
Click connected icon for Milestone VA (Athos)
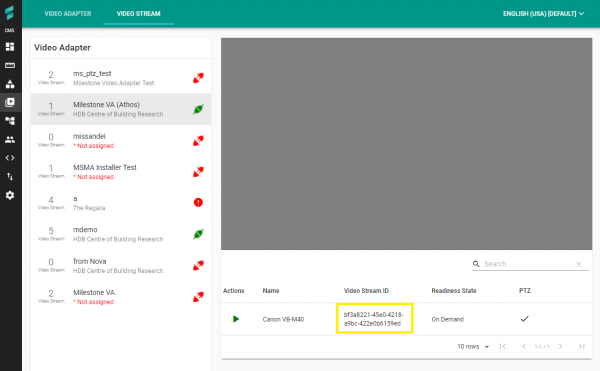point(198,109)
